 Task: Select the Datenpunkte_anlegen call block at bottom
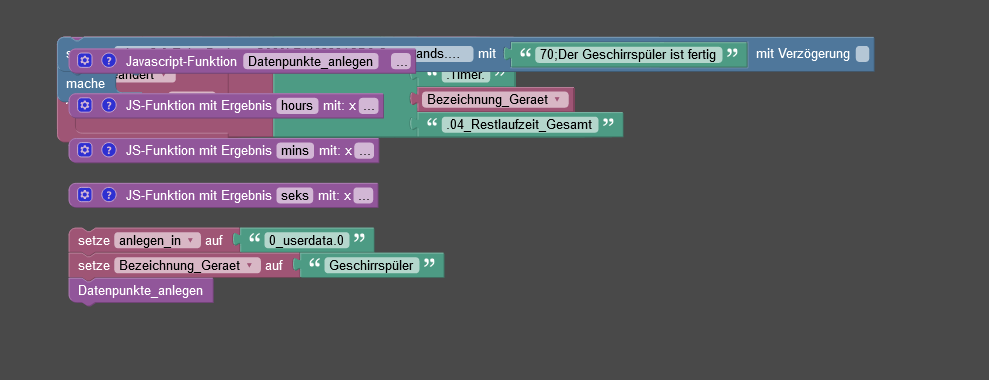[141, 290]
